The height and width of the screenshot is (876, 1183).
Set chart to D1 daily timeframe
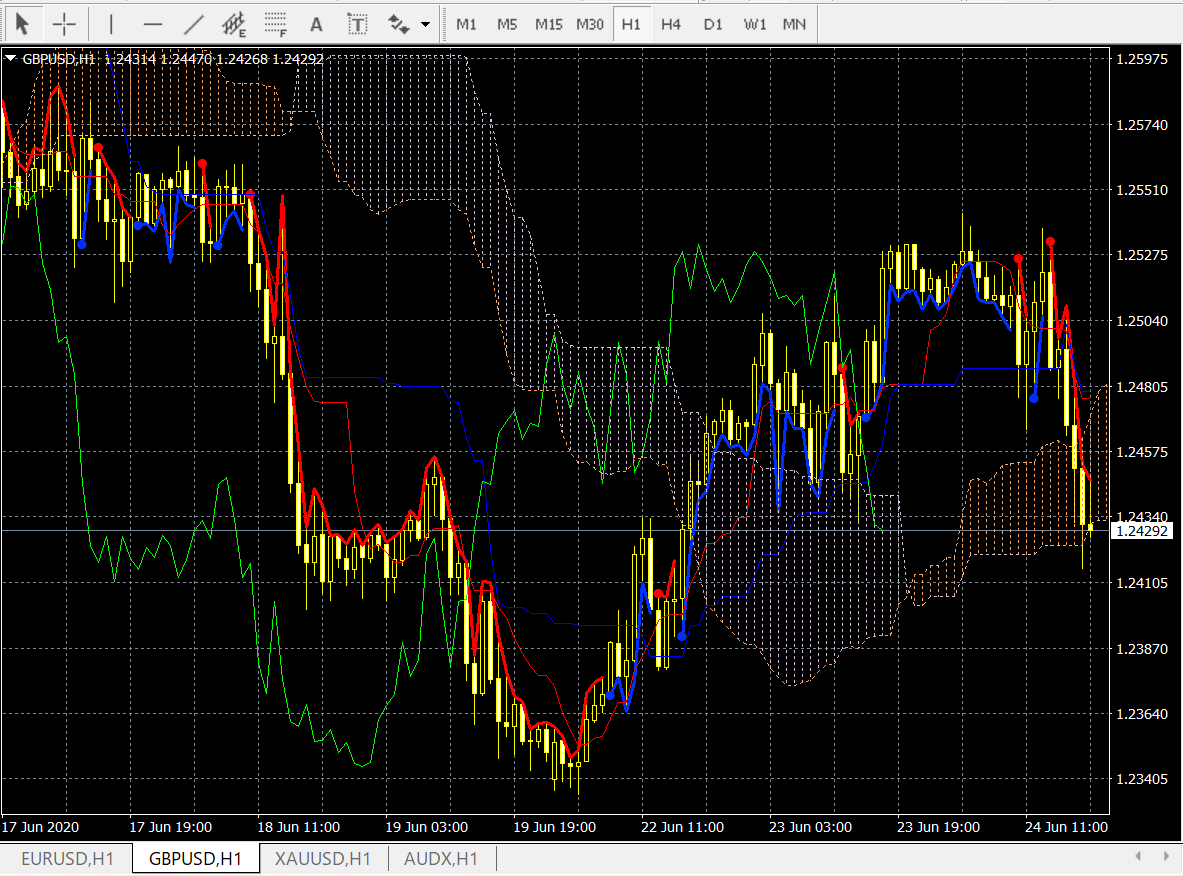[712, 23]
